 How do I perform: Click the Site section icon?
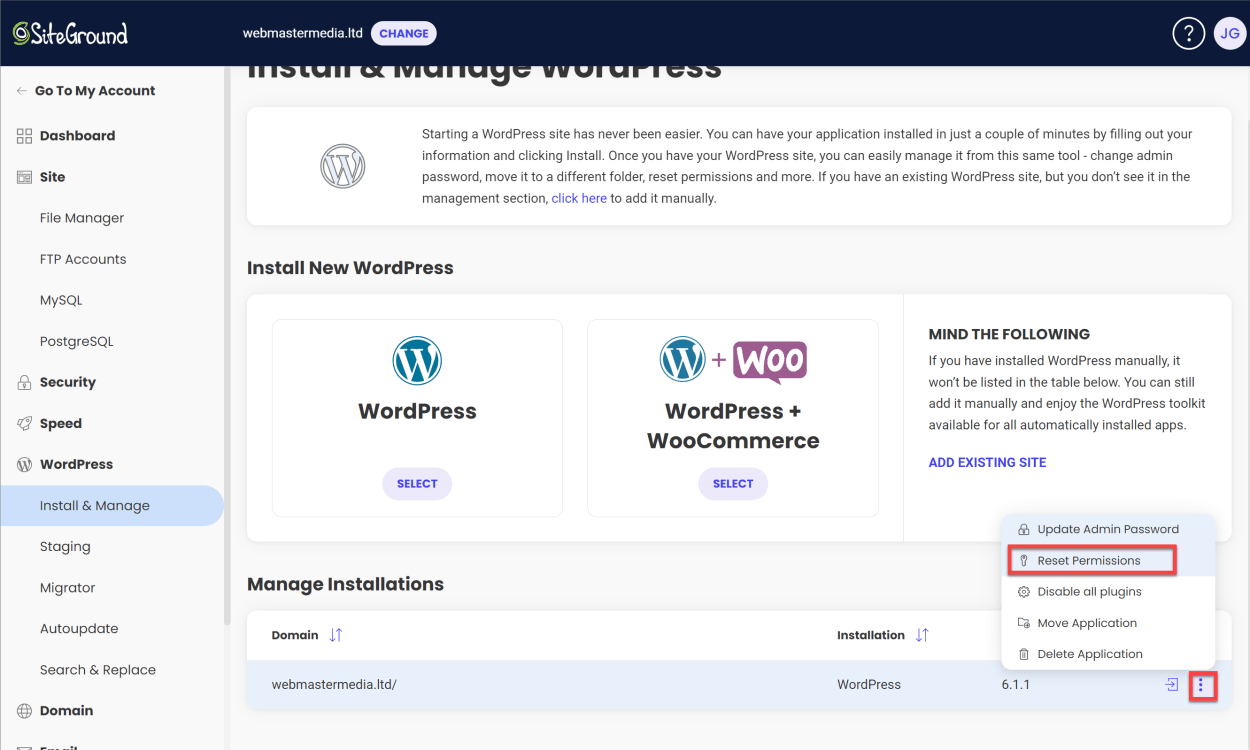click(24, 177)
